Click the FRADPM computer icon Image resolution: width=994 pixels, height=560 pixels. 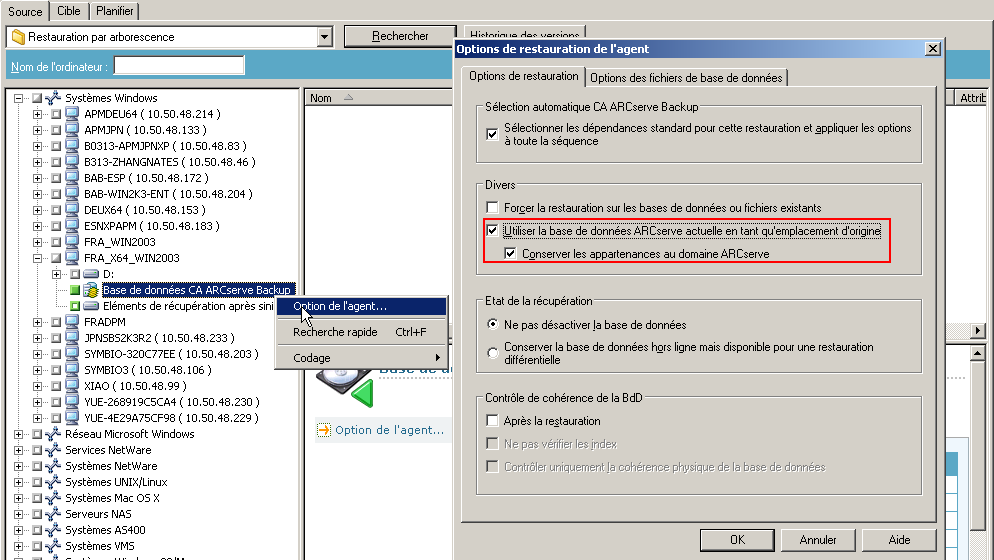72,322
